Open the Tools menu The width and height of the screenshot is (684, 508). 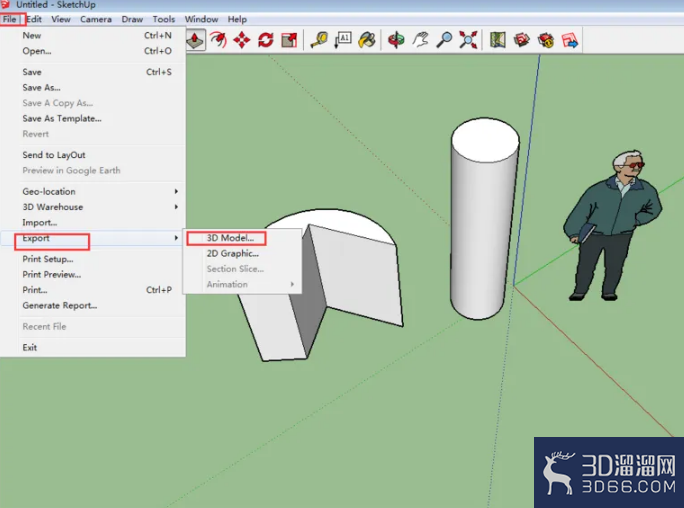(x=164, y=19)
